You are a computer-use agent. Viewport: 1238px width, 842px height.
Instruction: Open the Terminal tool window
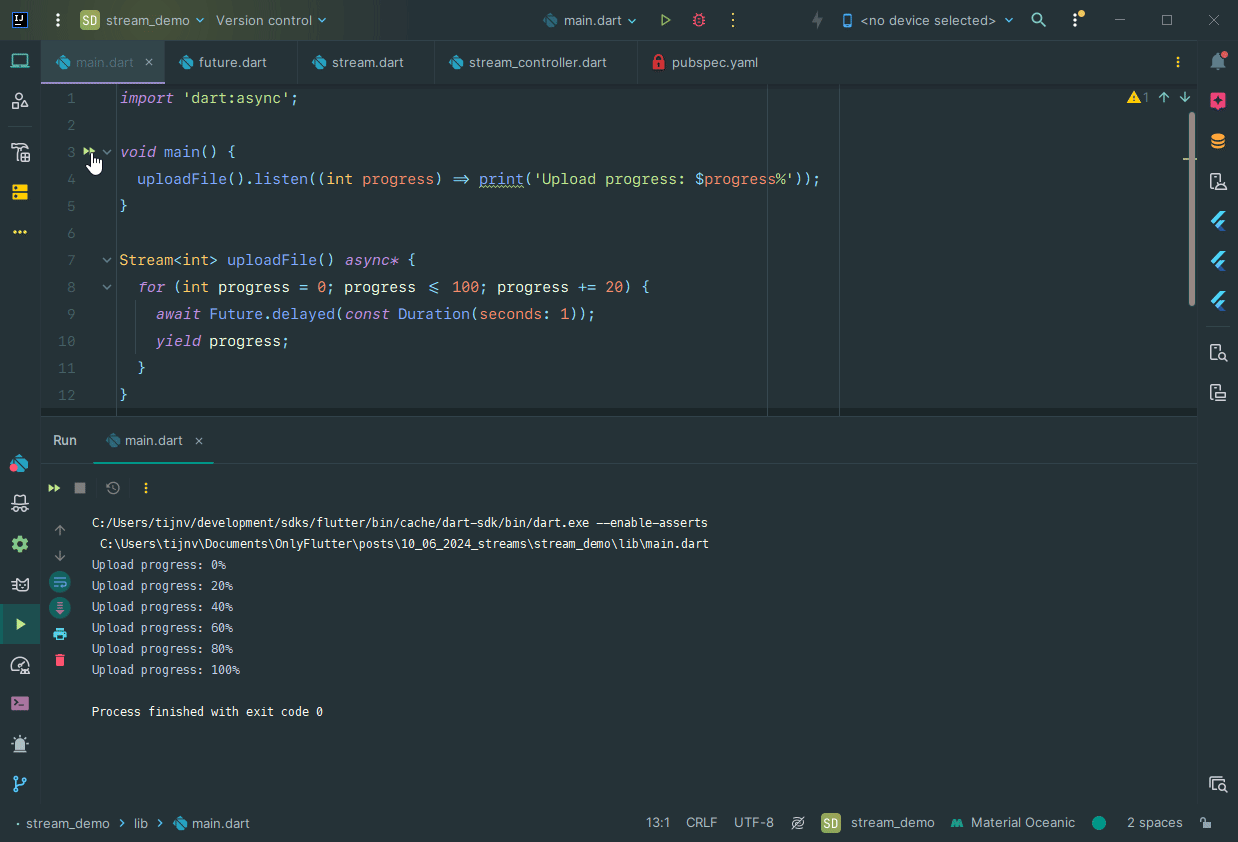pos(20,703)
